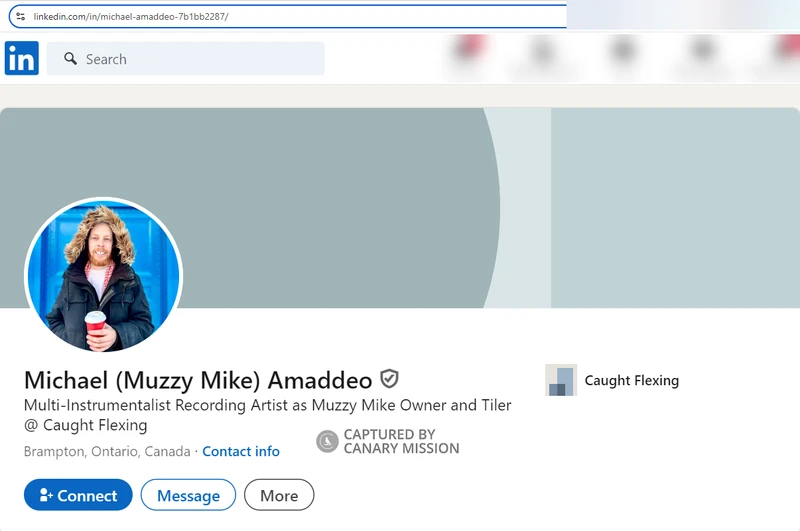Click the middle blurred navigation icon in the header

[x=623, y=53]
